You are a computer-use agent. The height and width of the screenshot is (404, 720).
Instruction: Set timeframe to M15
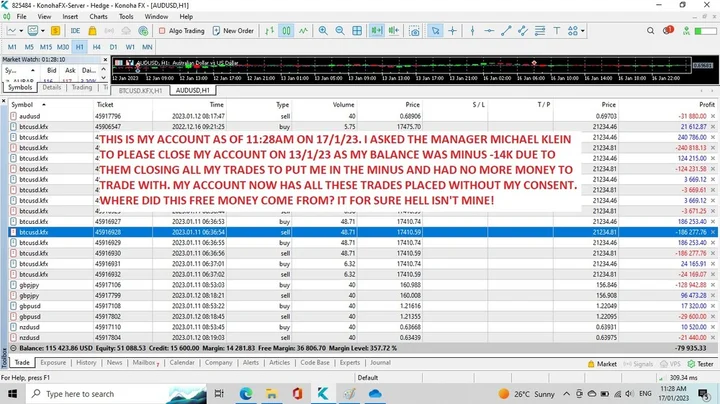(46, 47)
